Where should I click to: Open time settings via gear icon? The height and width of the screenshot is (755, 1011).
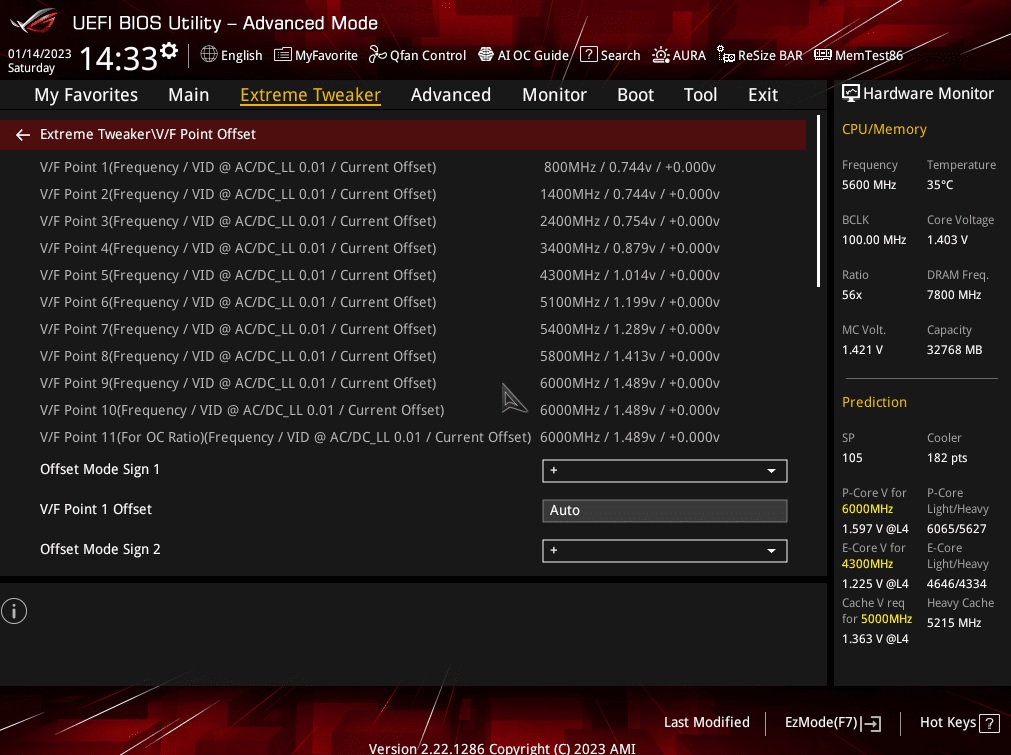point(169,51)
